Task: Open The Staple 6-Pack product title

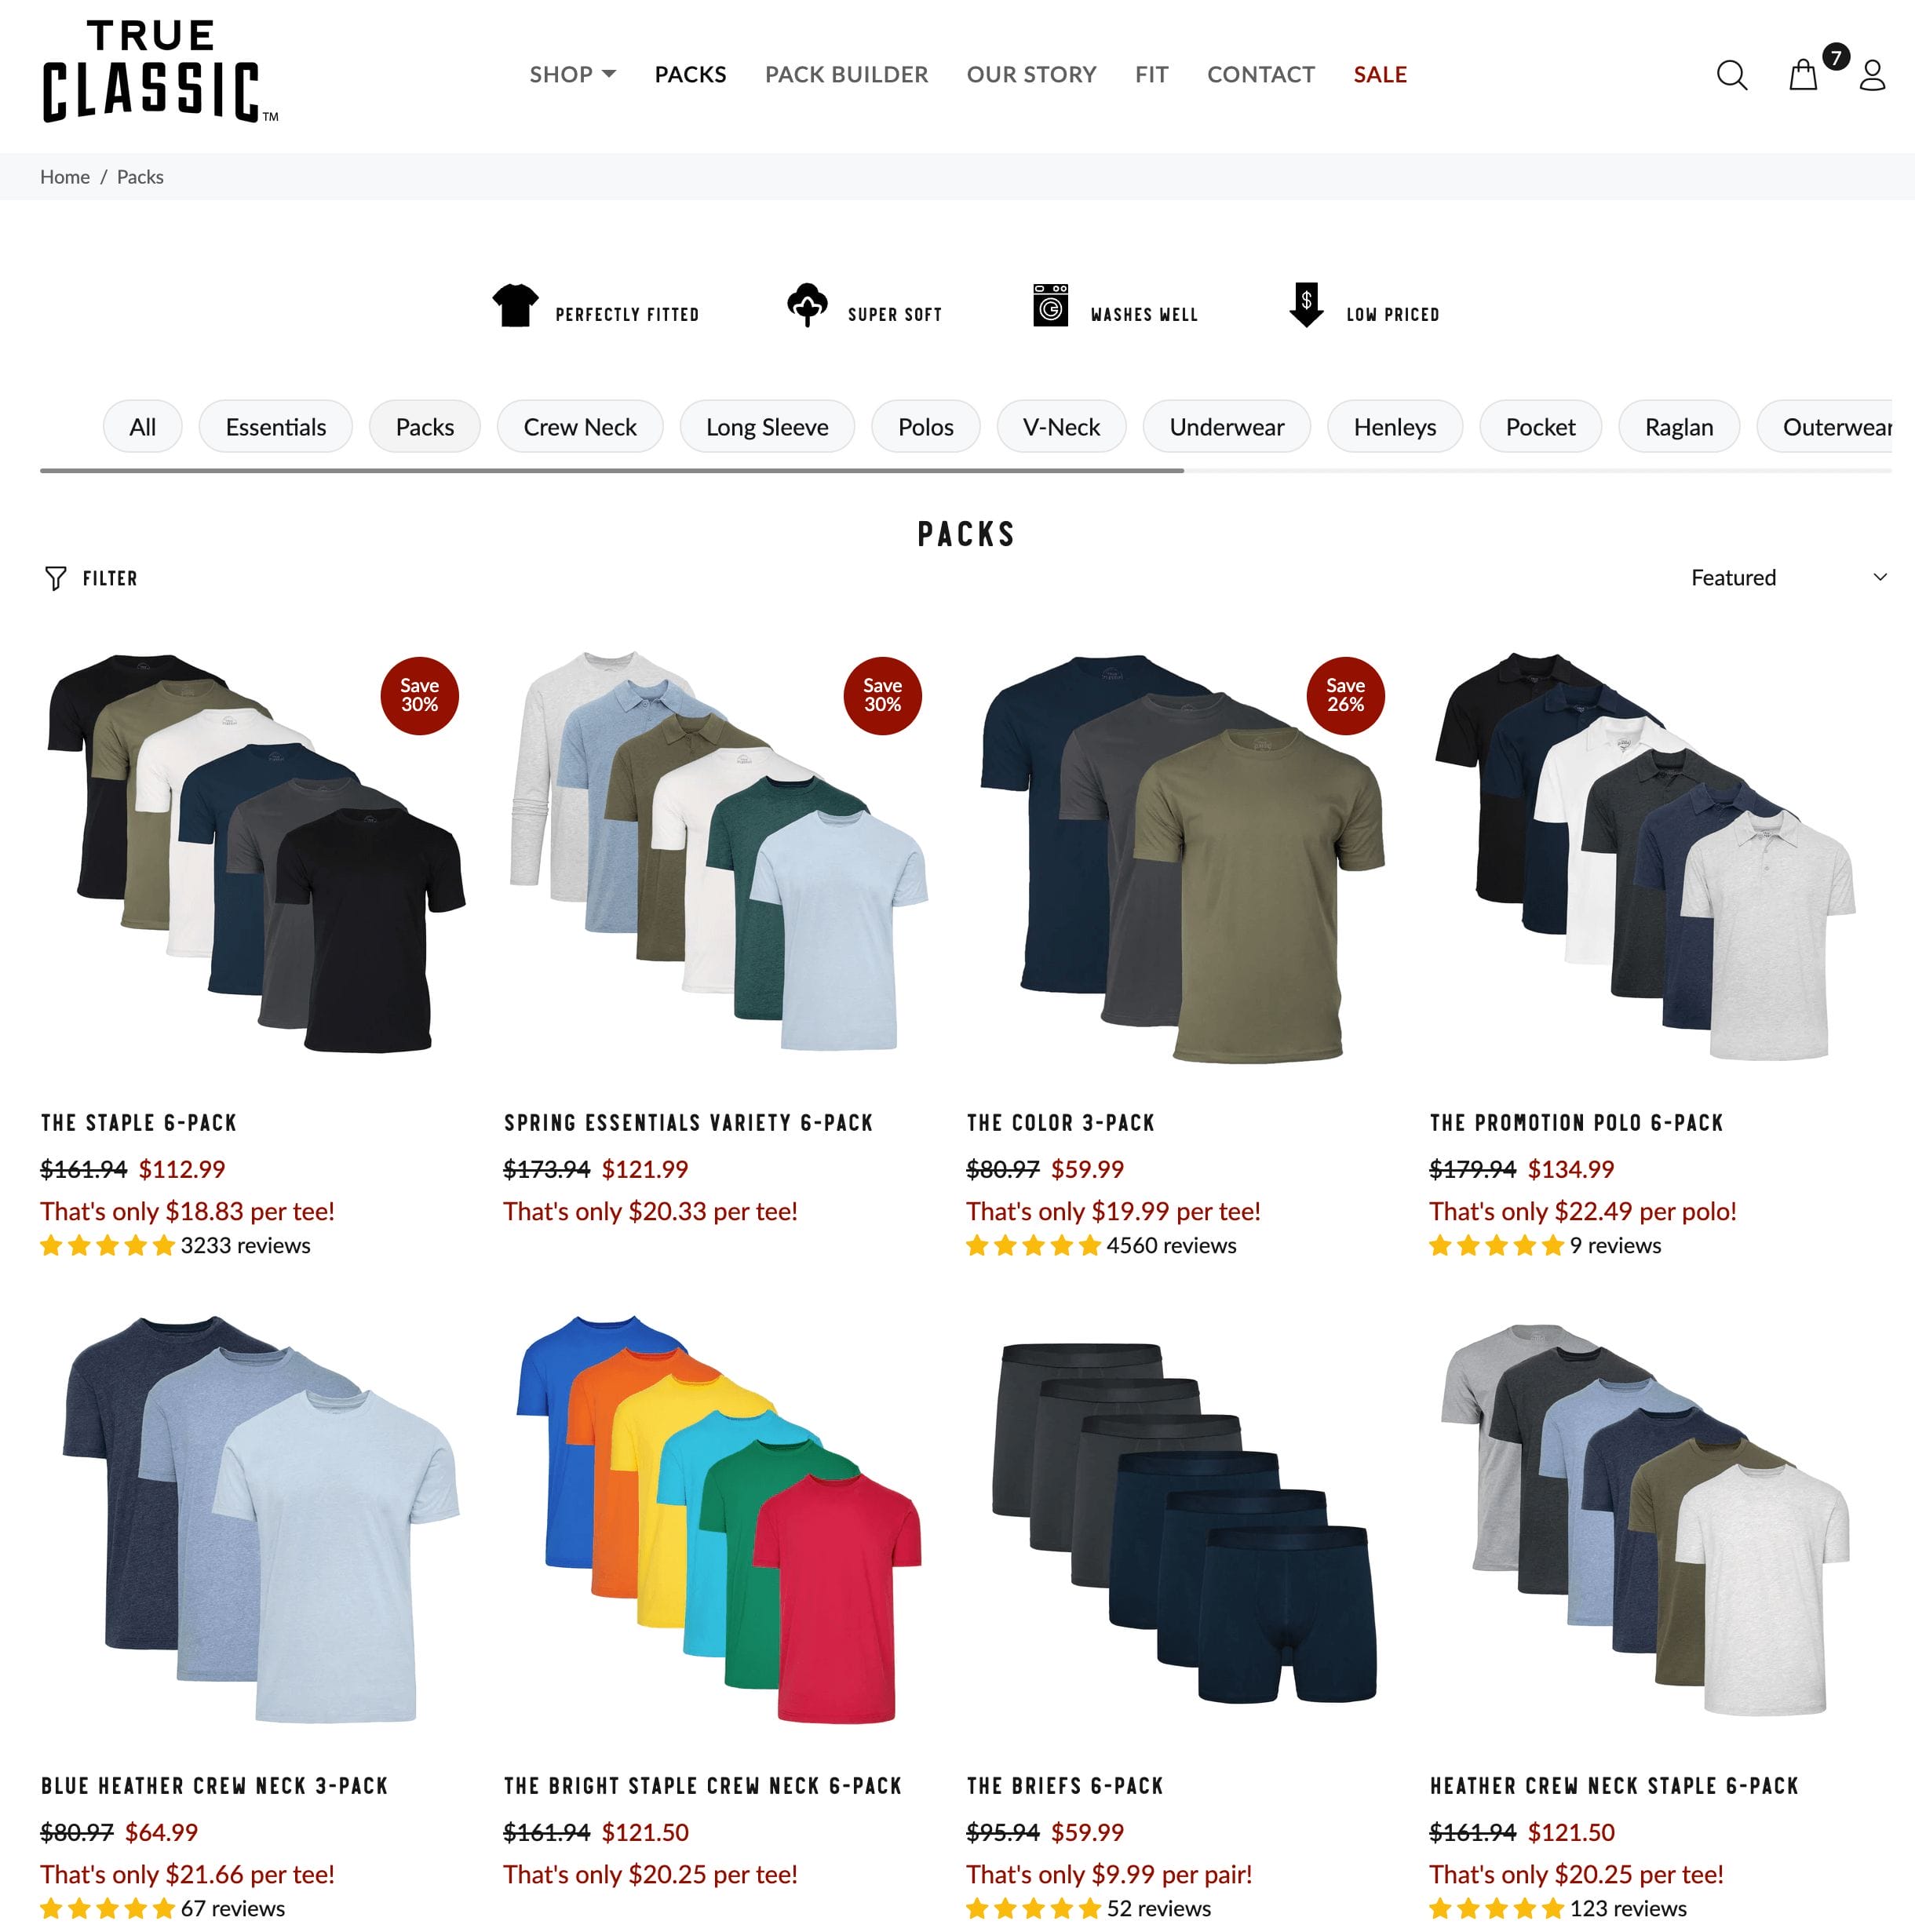Action: pos(139,1123)
